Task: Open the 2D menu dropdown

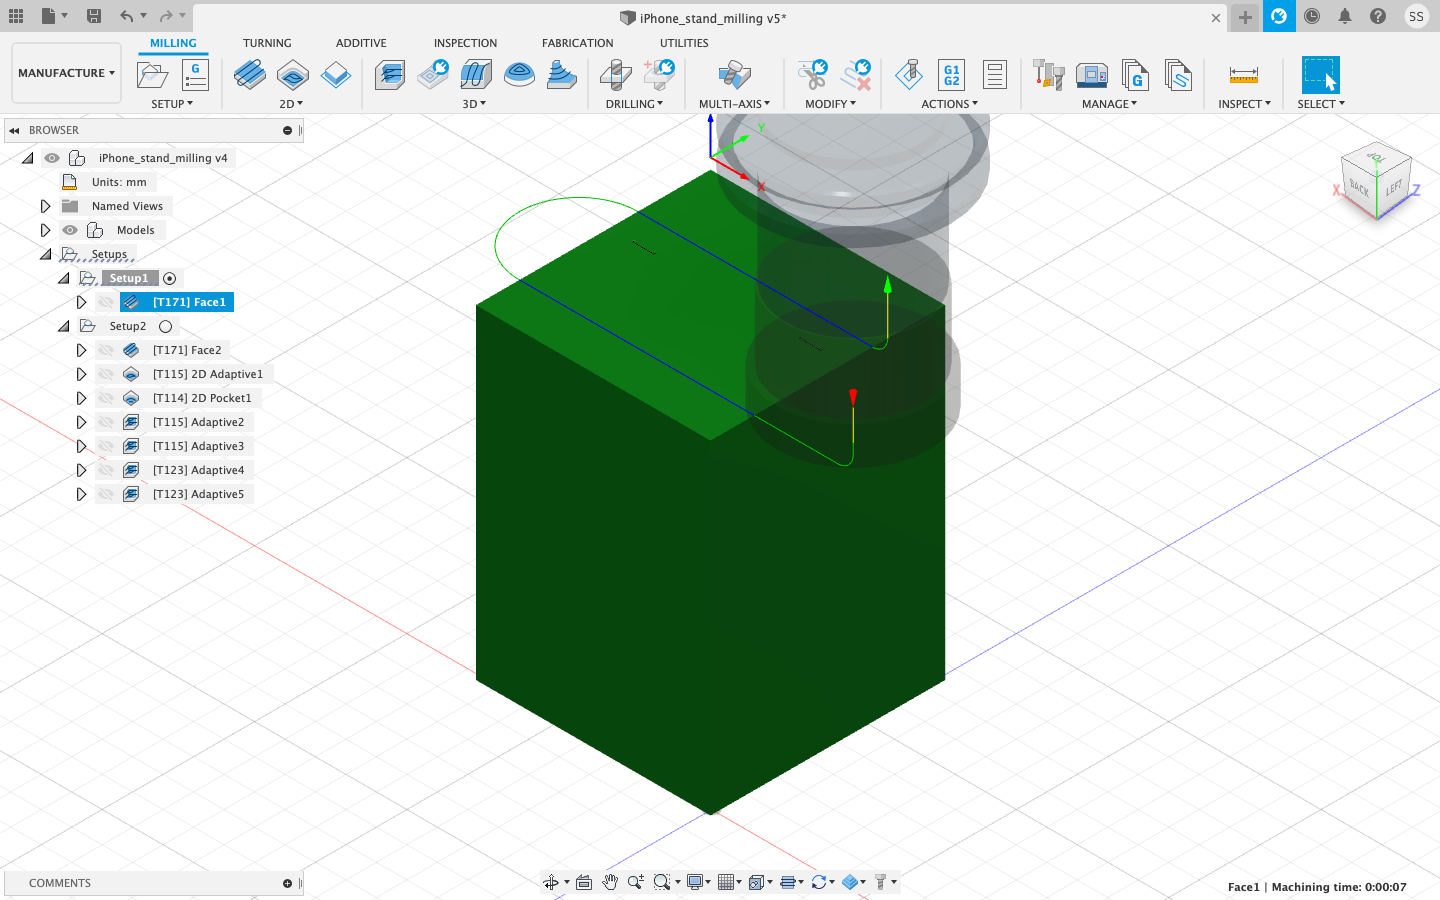Action: coord(291,104)
